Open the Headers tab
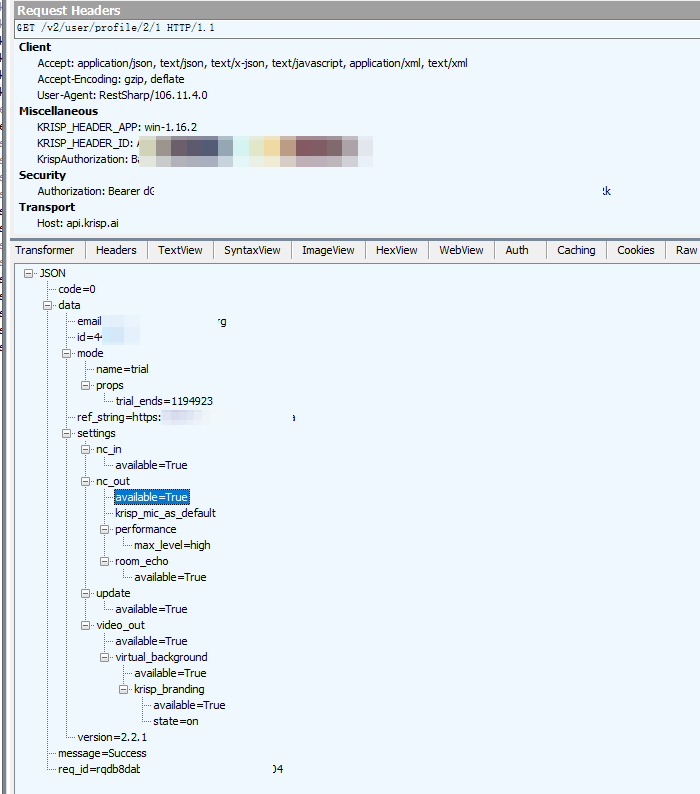This screenshot has height=794, width=700. tap(116, 250)
